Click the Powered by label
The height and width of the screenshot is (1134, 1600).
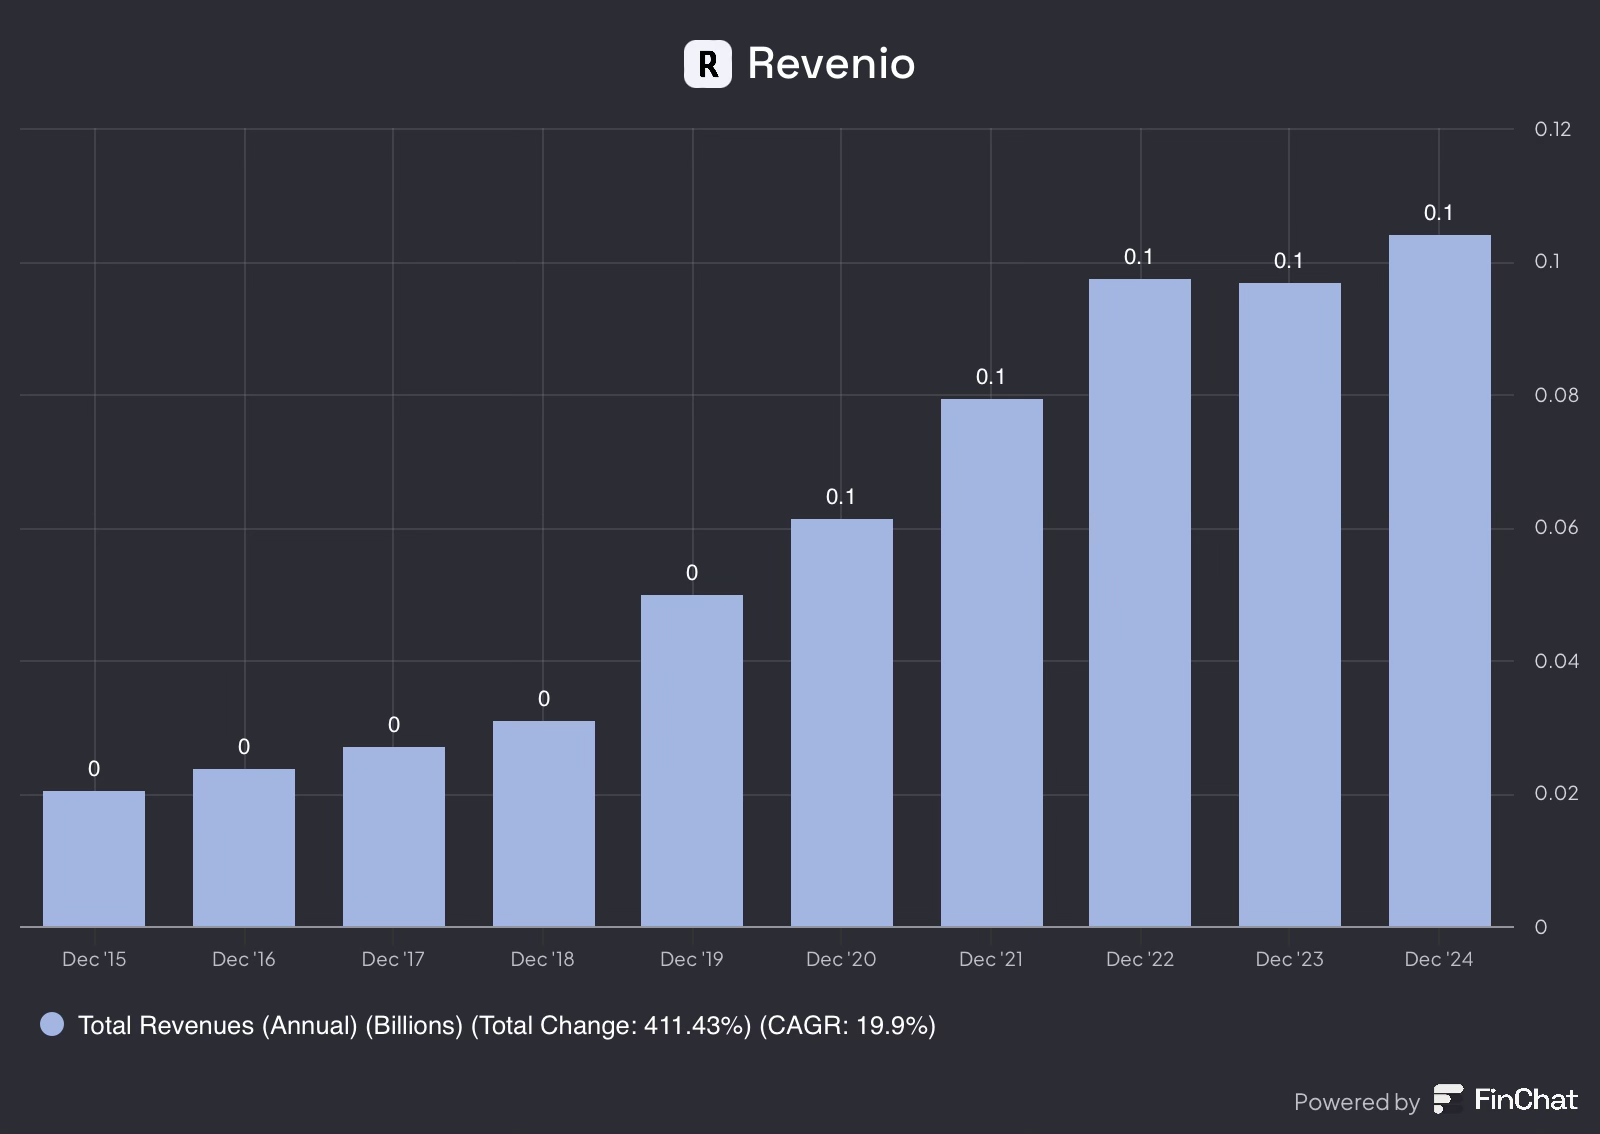click(x=1356, y=1102)
